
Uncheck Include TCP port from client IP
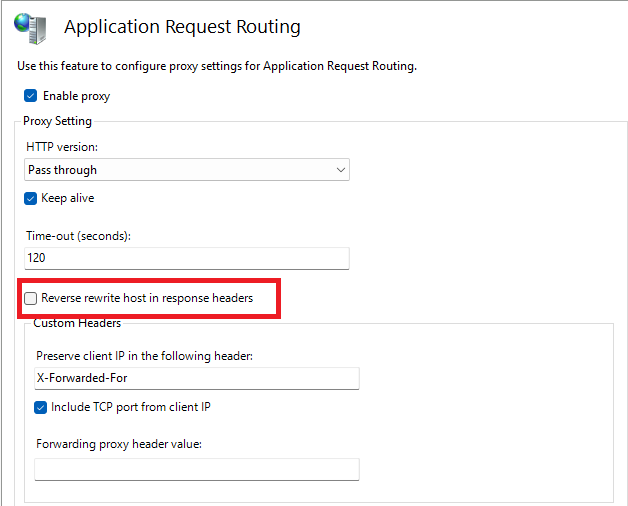40,408
